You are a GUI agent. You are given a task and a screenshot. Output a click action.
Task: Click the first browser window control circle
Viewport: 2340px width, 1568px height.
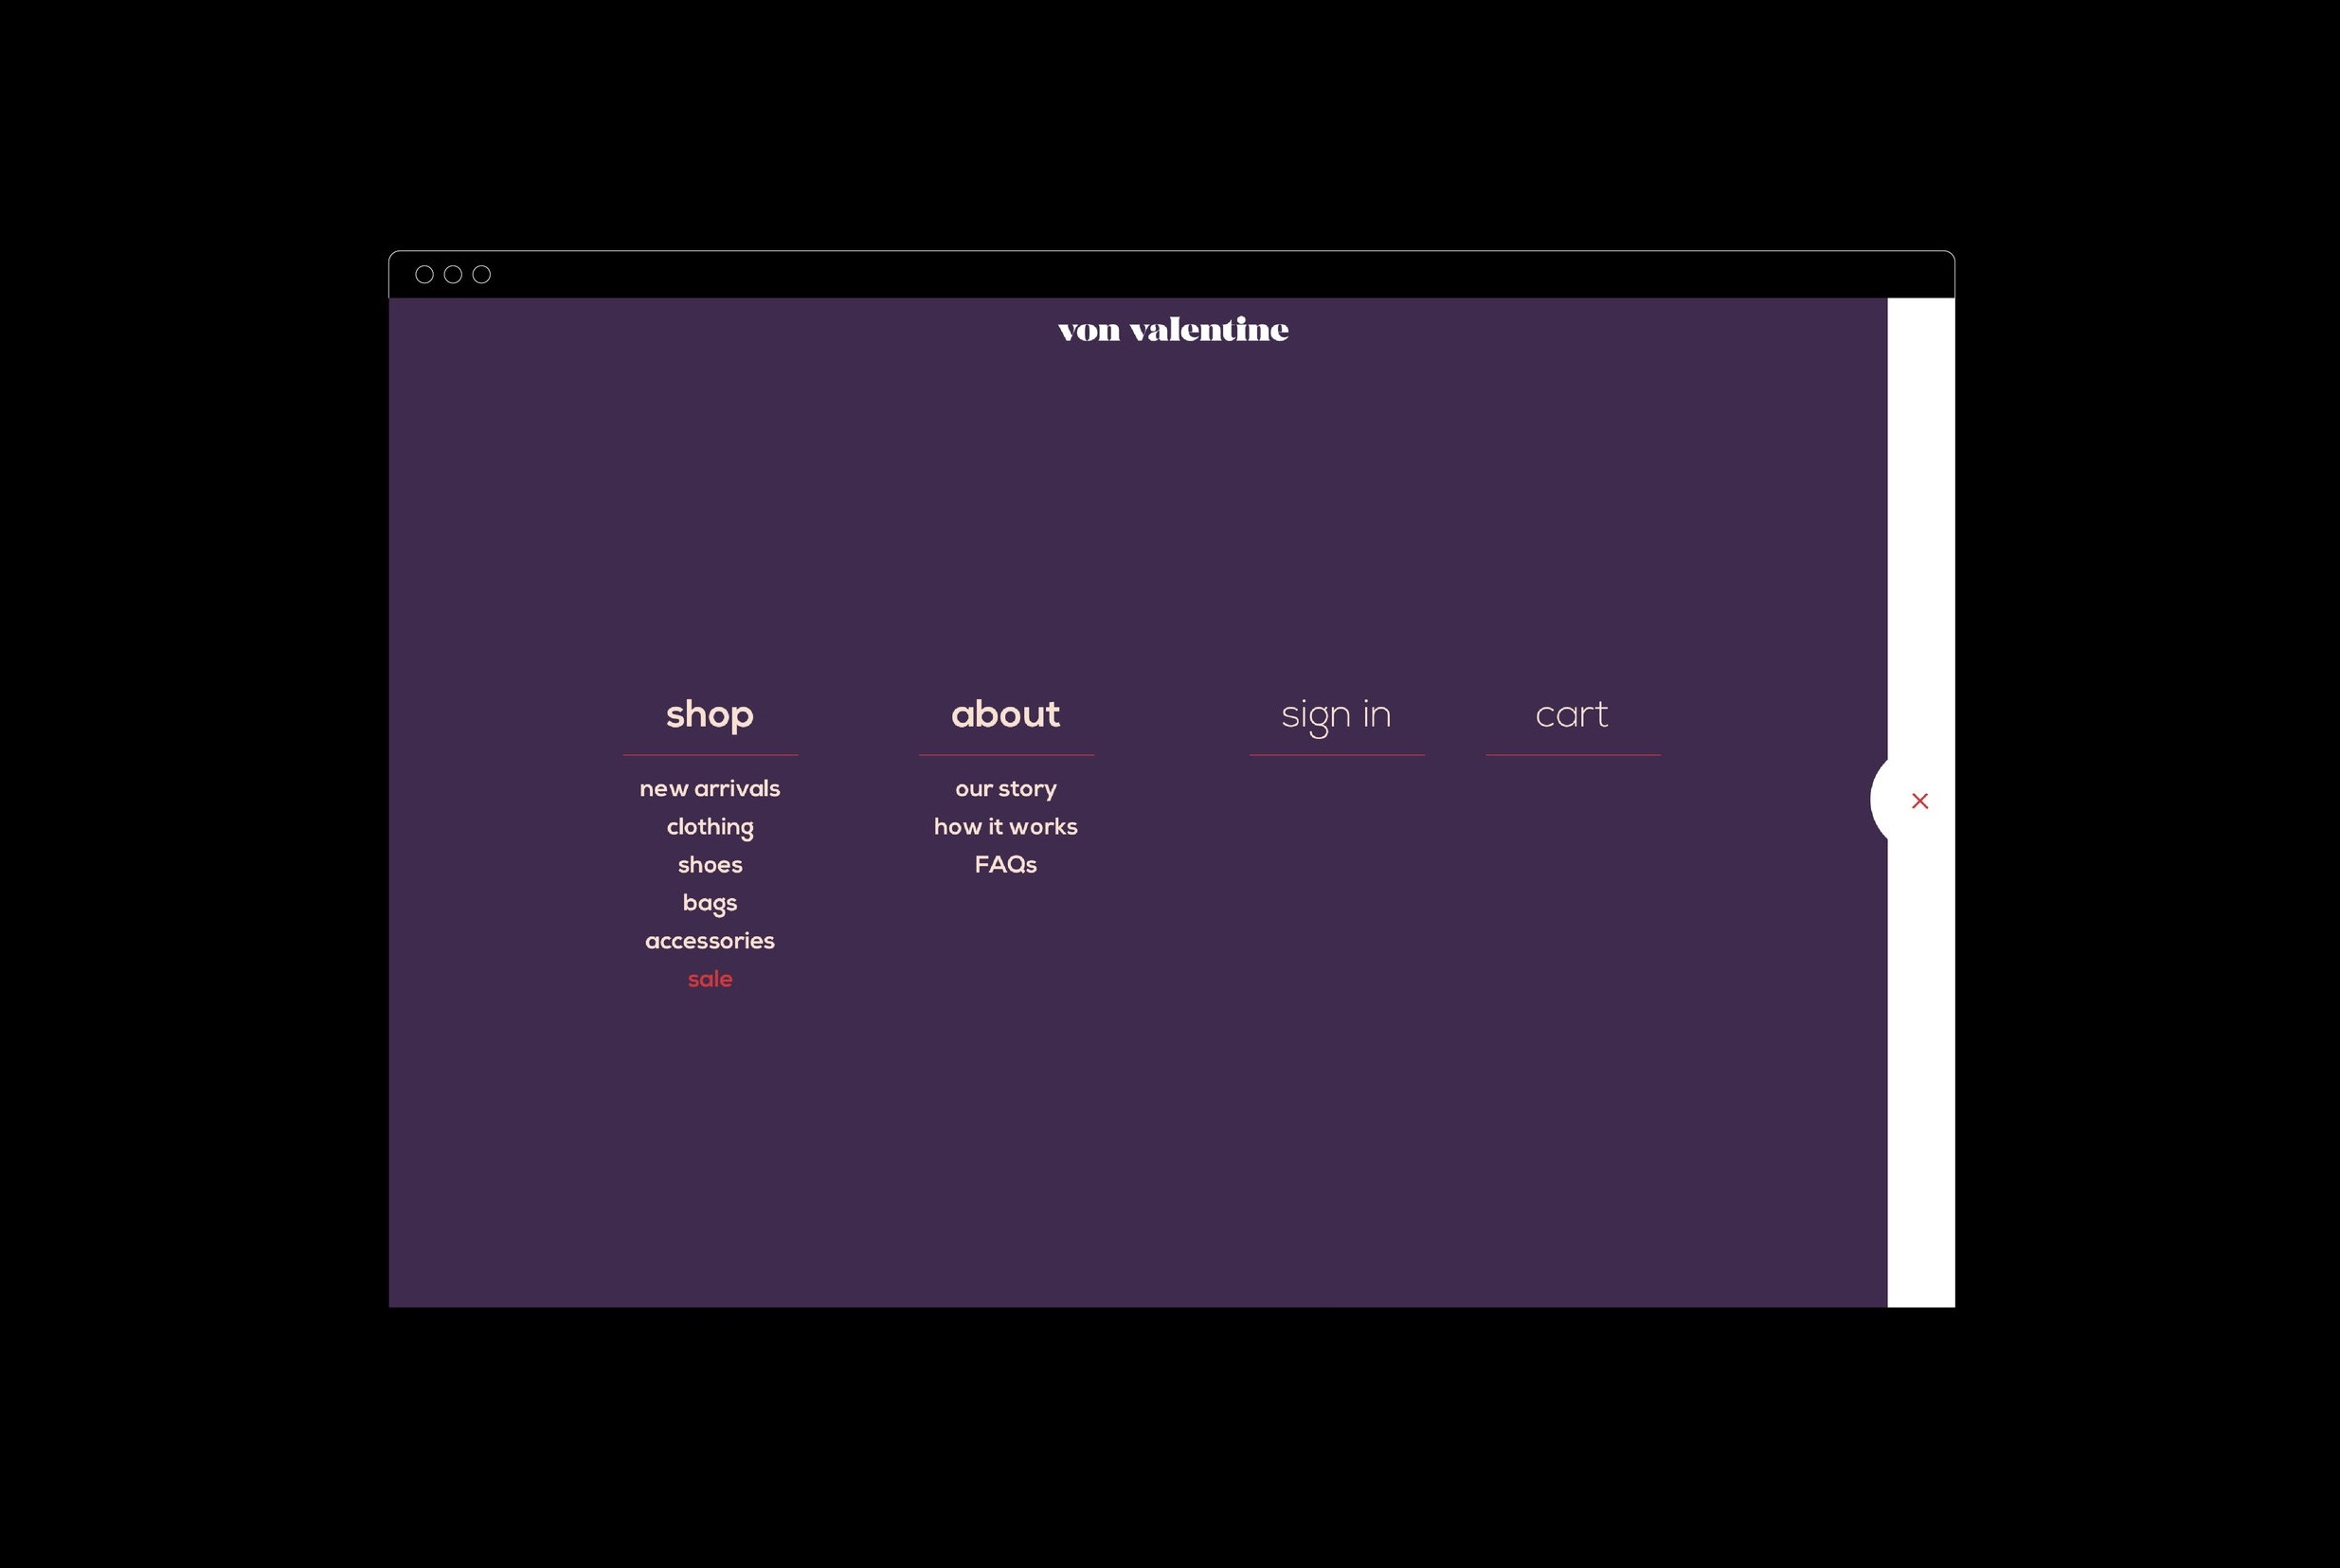425,275
